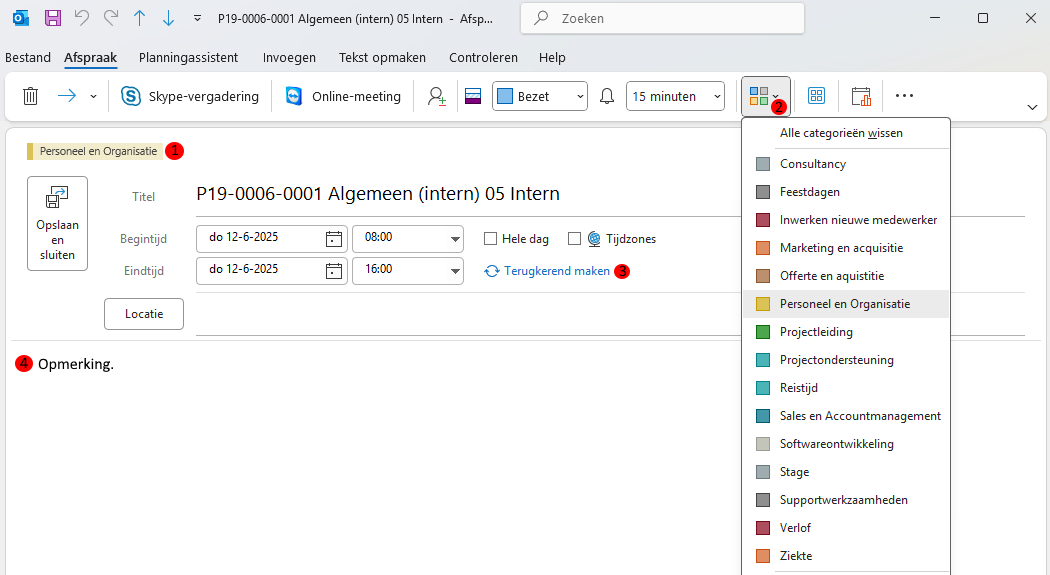Click the reminder bell icon
The height and width of the screenshot is (575, 1050).
pyautogui.click(x=607, y=96)
